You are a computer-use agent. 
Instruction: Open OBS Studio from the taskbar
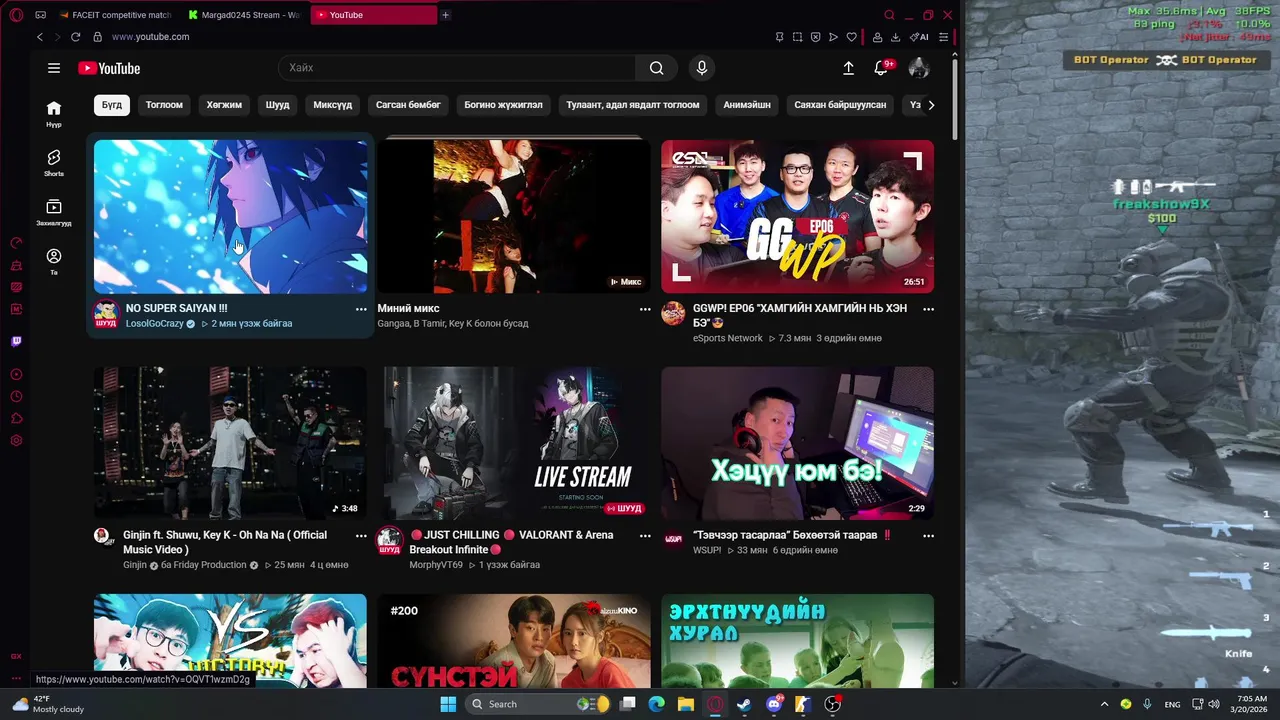832,704
